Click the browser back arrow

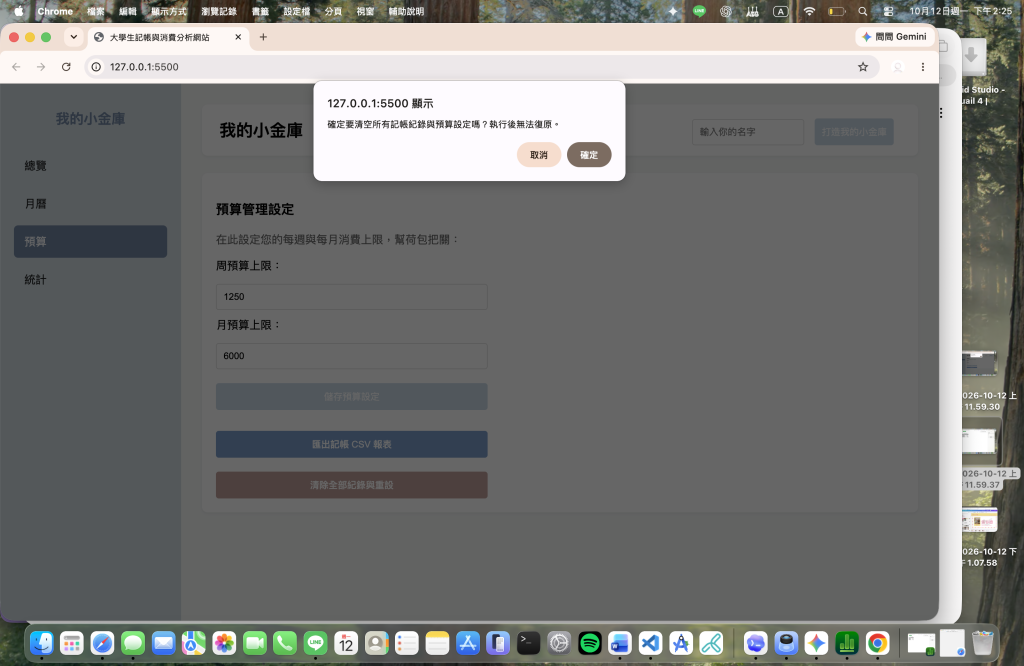click(16, 67)
